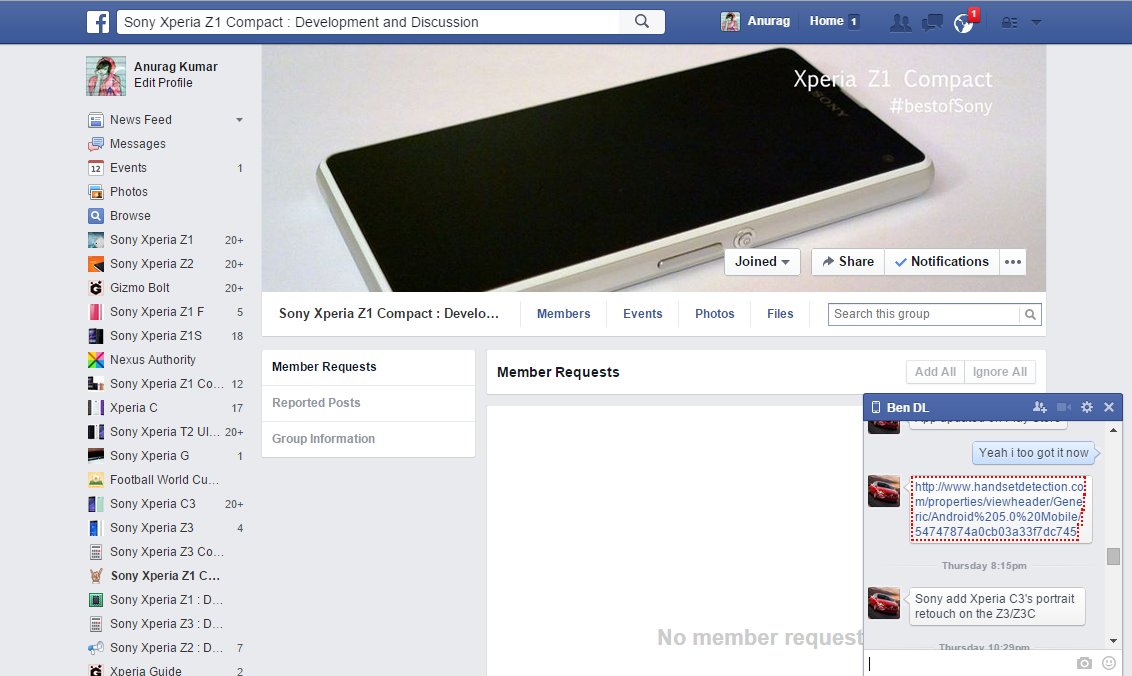This screenshot has width=1132, height=676.
Task: Click the Facebook logo icon
Action: coord(98,22)
